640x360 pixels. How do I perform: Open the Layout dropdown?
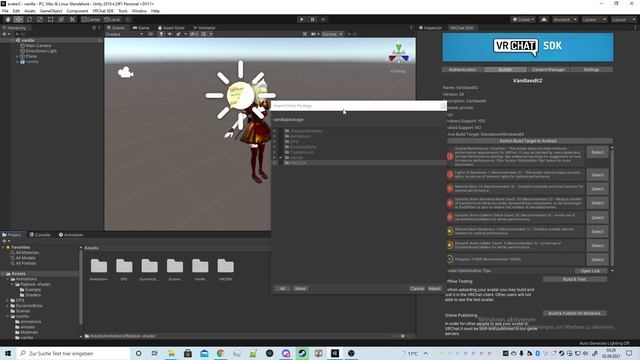(x=623, y=20)
